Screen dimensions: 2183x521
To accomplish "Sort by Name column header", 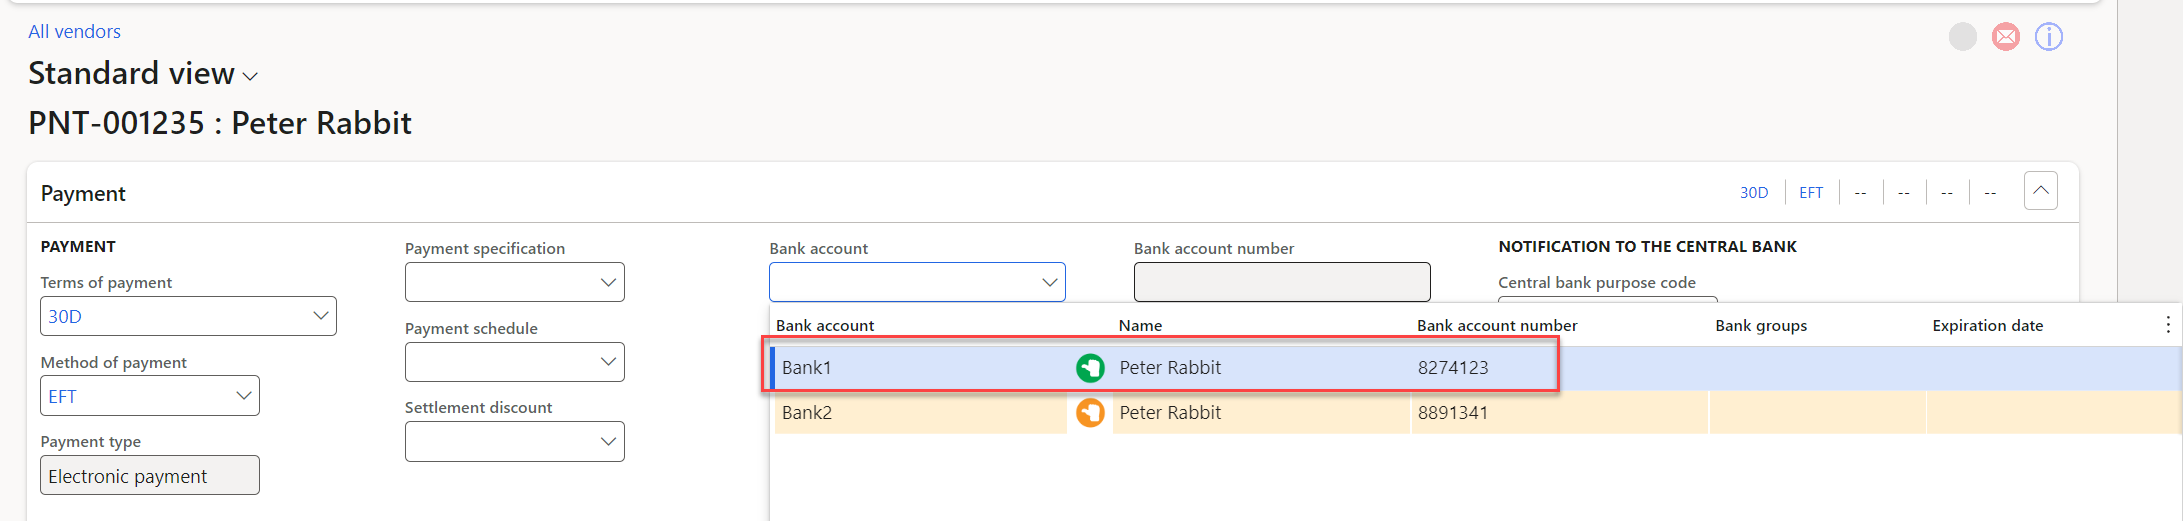I will click(x=1140, y=326).
